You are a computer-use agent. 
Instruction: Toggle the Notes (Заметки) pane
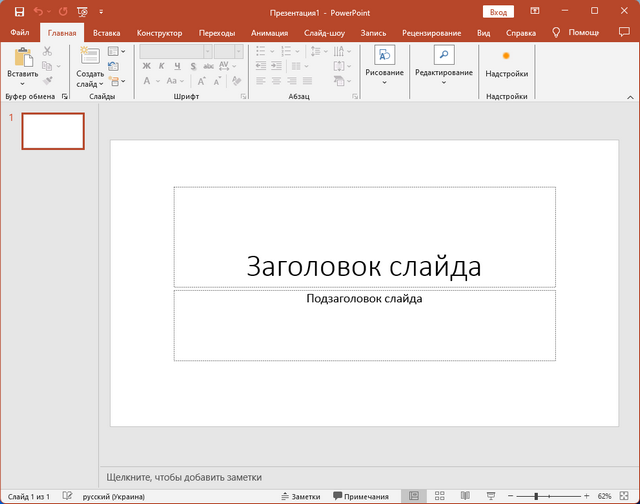[300, 496]
